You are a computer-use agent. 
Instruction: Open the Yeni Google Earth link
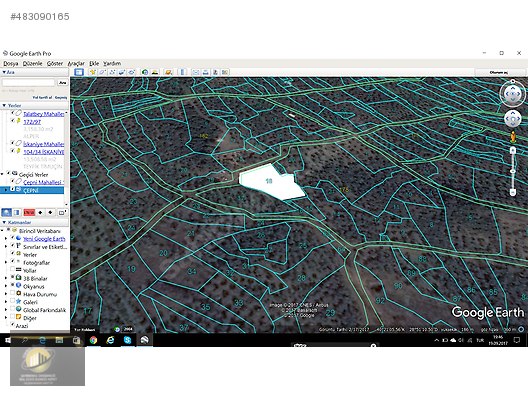point(44,239)
